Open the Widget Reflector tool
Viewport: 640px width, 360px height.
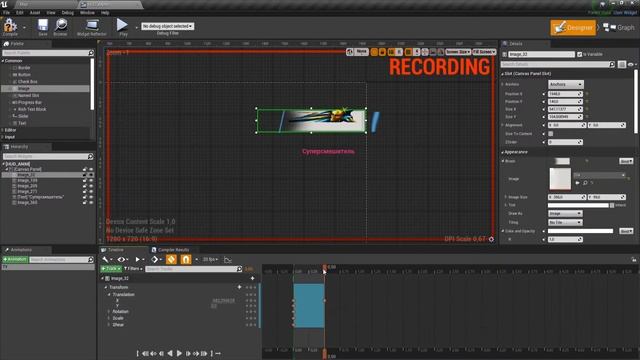(92, 27)
